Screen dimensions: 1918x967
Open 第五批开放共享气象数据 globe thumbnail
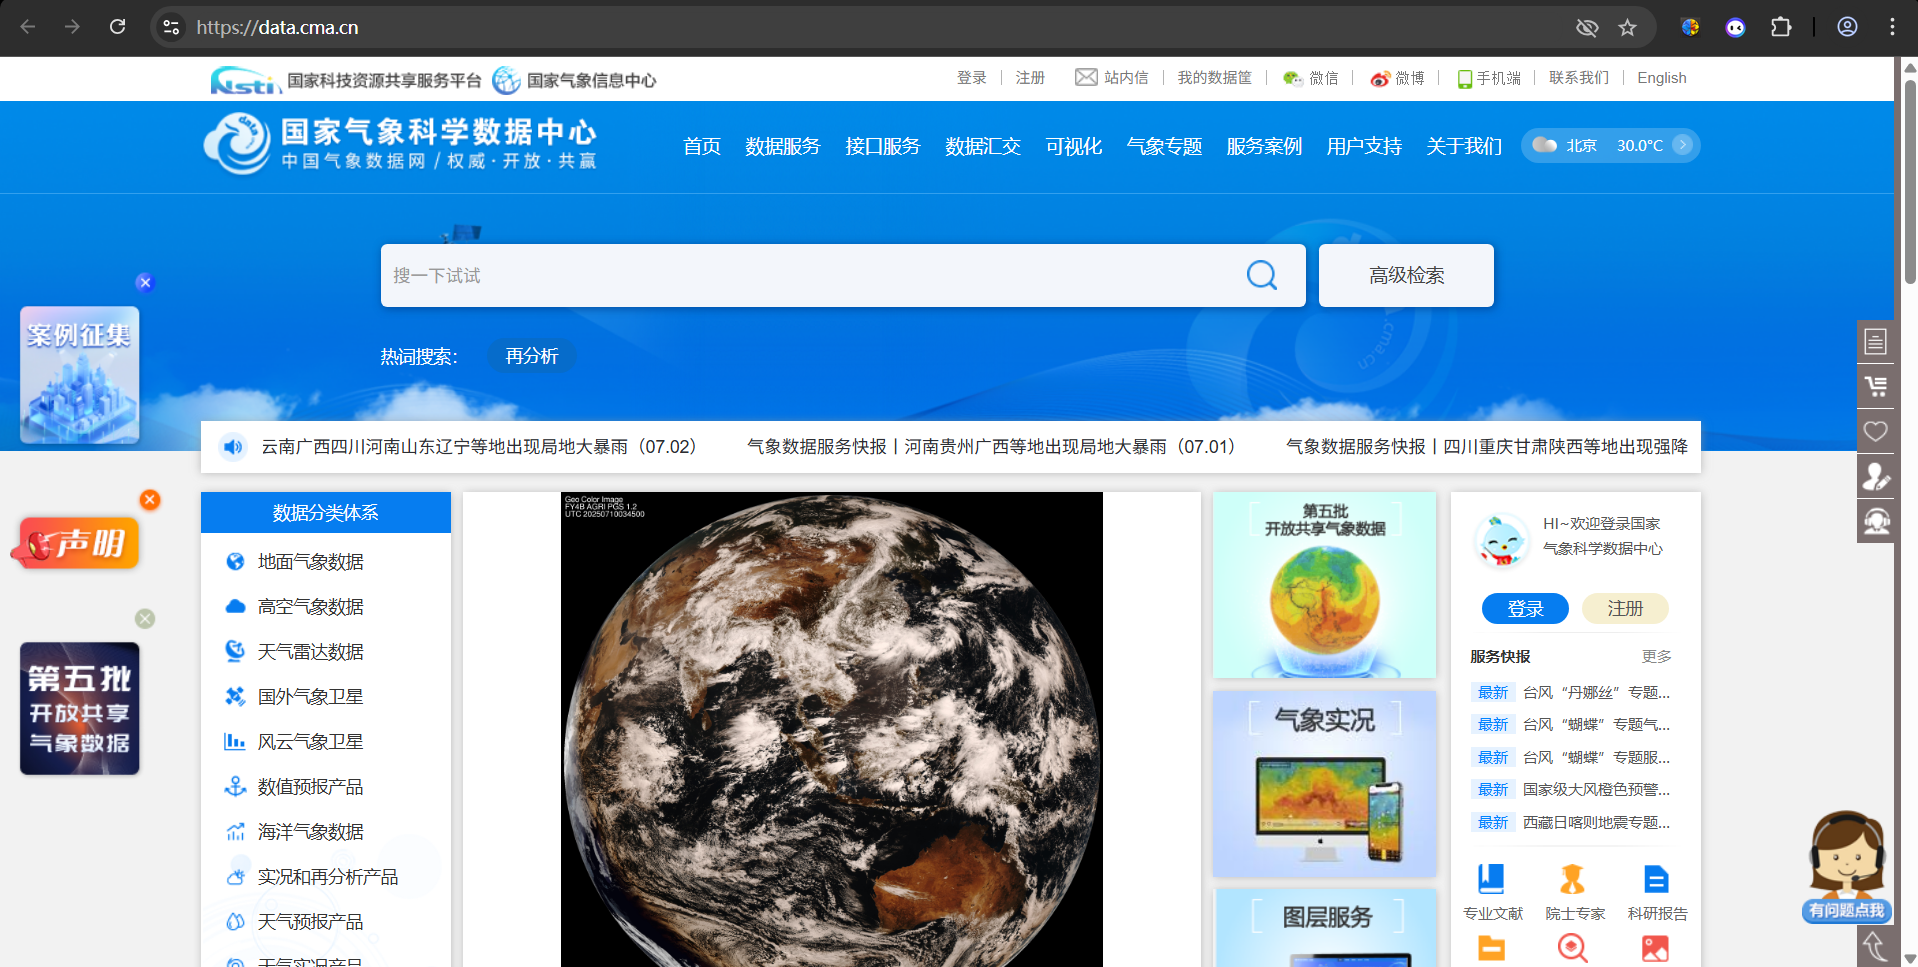[1324, 585]
